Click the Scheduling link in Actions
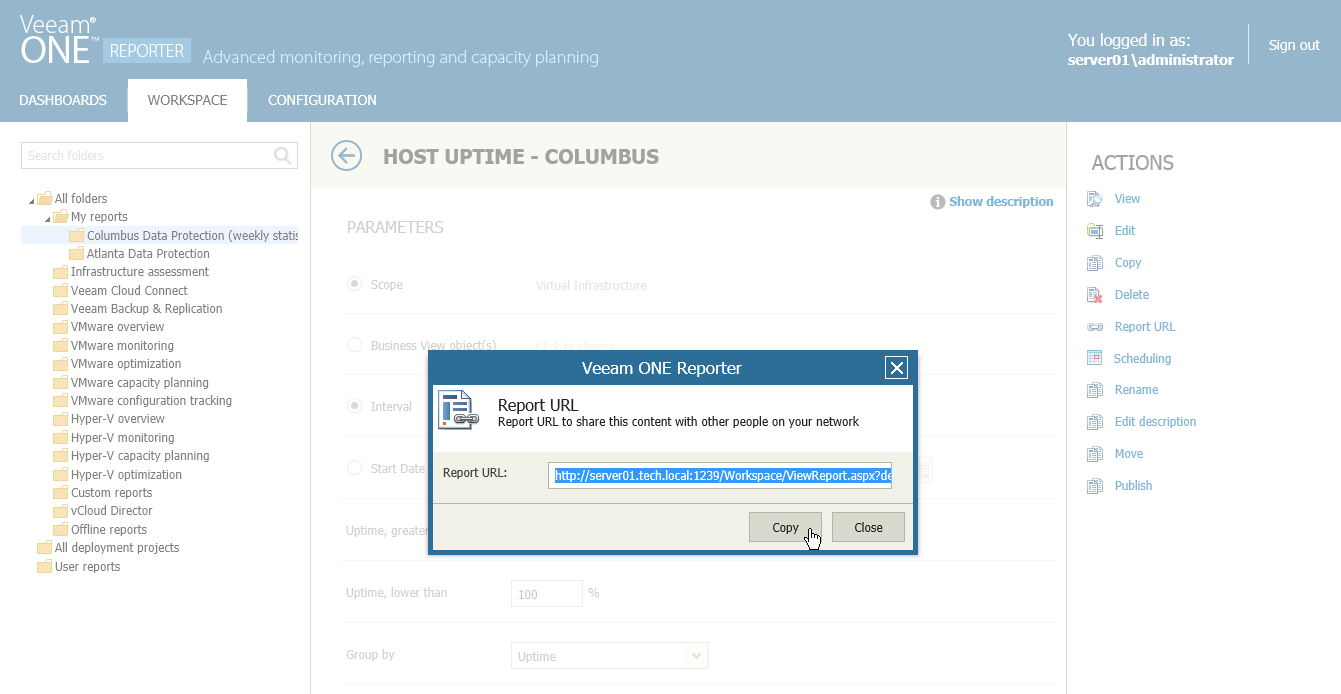This screenshot has height=694, width=1341. [1142, 358]
